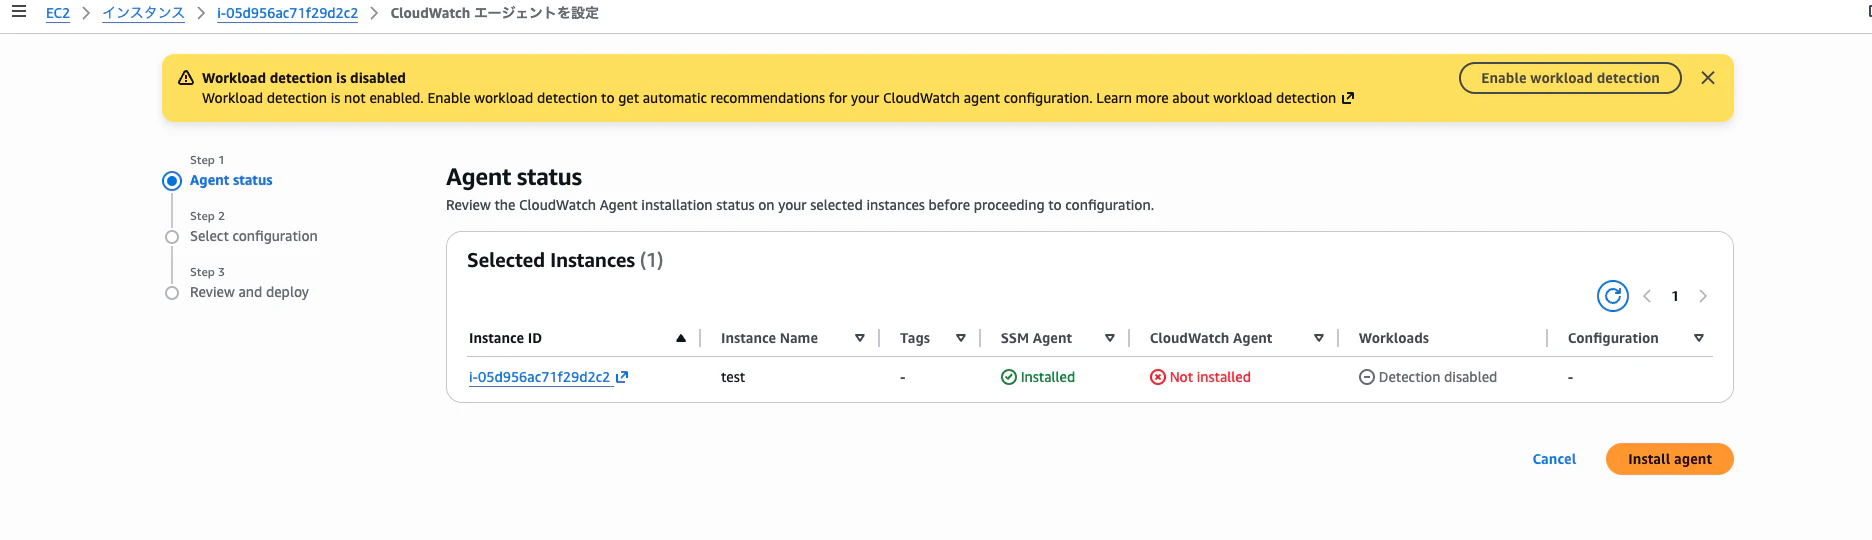Click 'Workload detection is disabled' banner title
The image size is (1872, 540).
[x=304, y=78]
